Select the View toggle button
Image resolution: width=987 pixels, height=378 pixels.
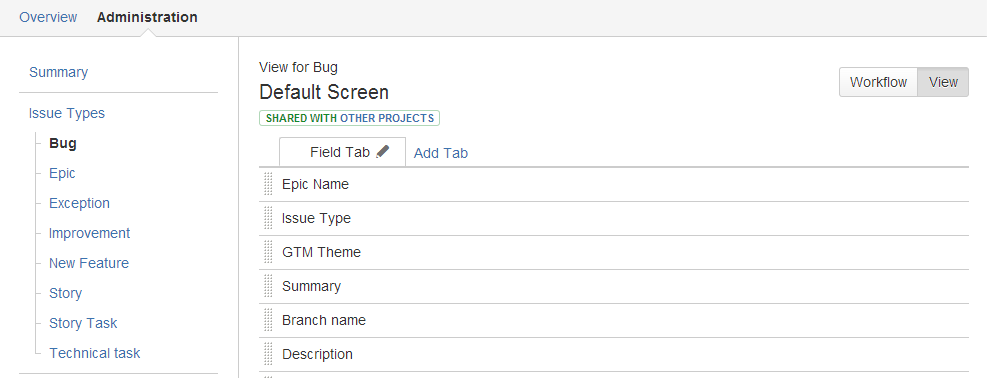point(943,82)
